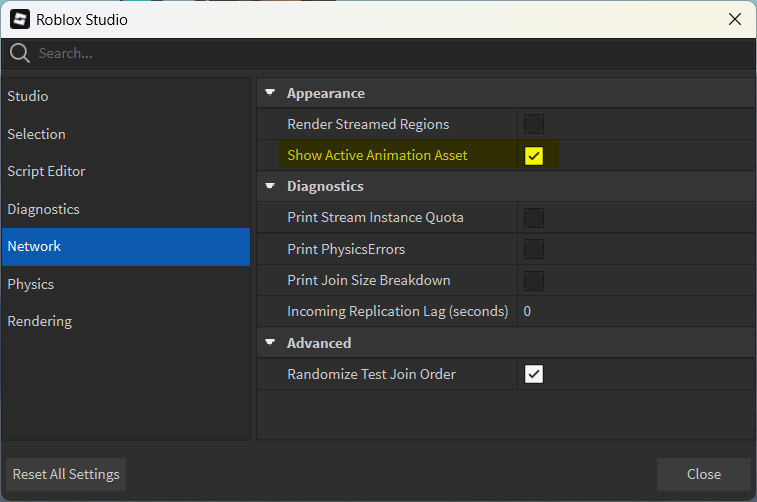Collapse the Advanced section
Image resolution: width=757 pixels, height=502 pixels.
click(x=270, y=343)
